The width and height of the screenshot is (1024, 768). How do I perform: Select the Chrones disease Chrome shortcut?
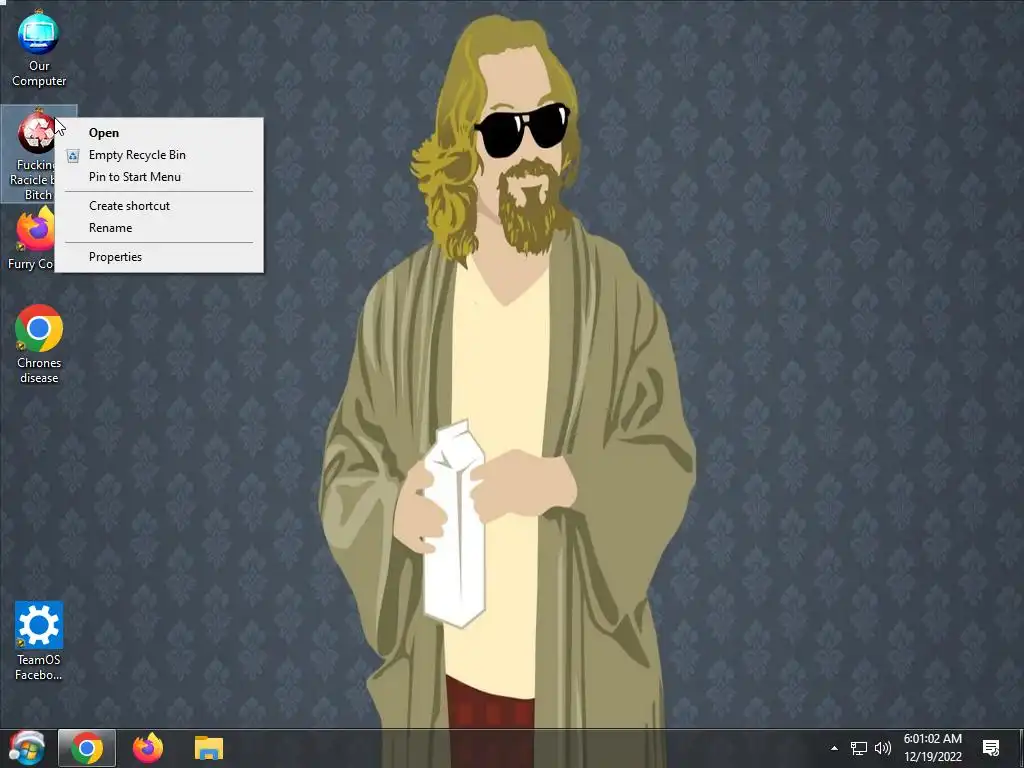[39, 344]
